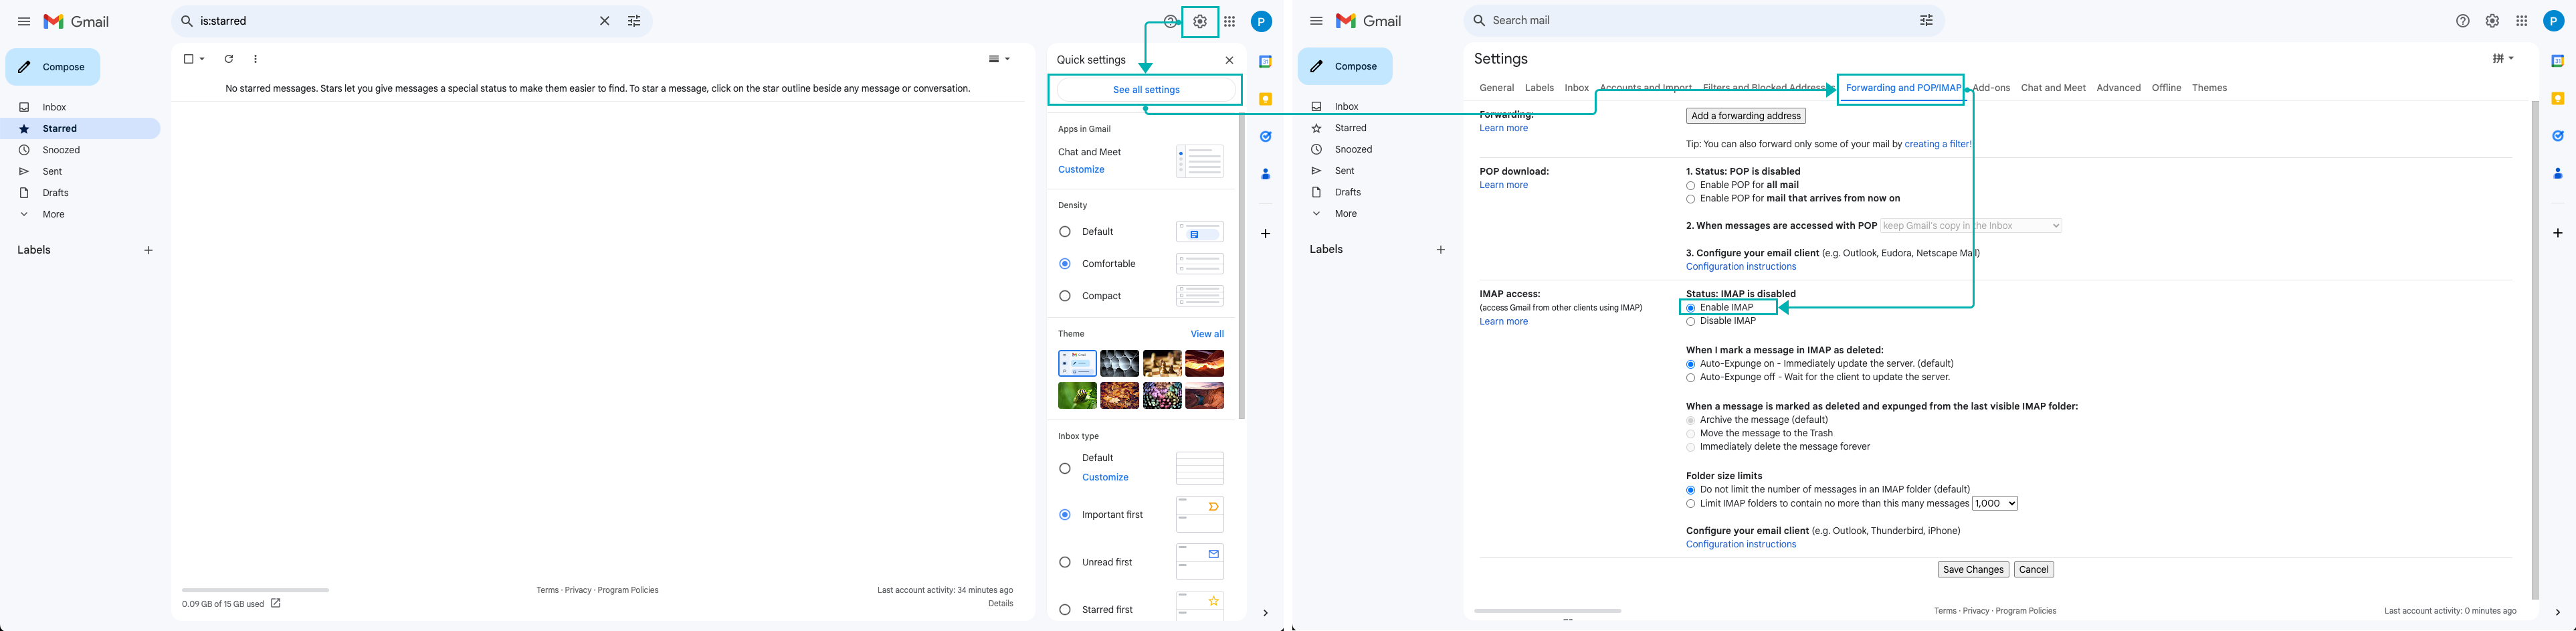
Task: Select Compact density option
Action: (x=1064, y=296)
